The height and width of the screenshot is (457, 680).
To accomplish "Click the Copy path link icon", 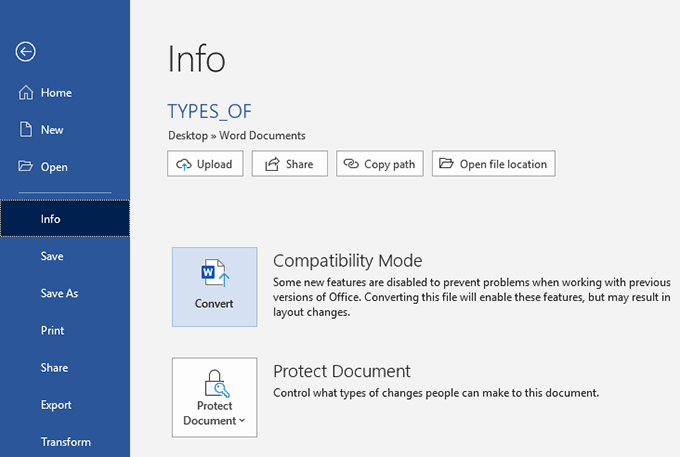I will click(x=351, y=164).
